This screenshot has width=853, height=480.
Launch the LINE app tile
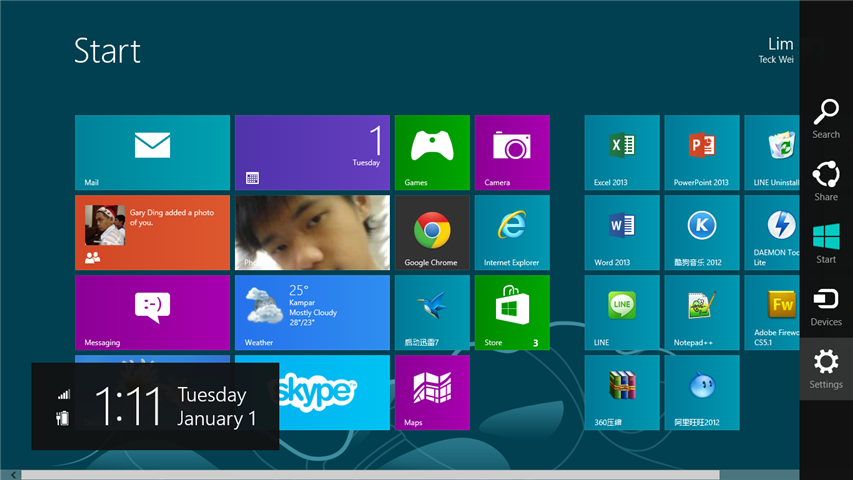click(x=622, y=312)
